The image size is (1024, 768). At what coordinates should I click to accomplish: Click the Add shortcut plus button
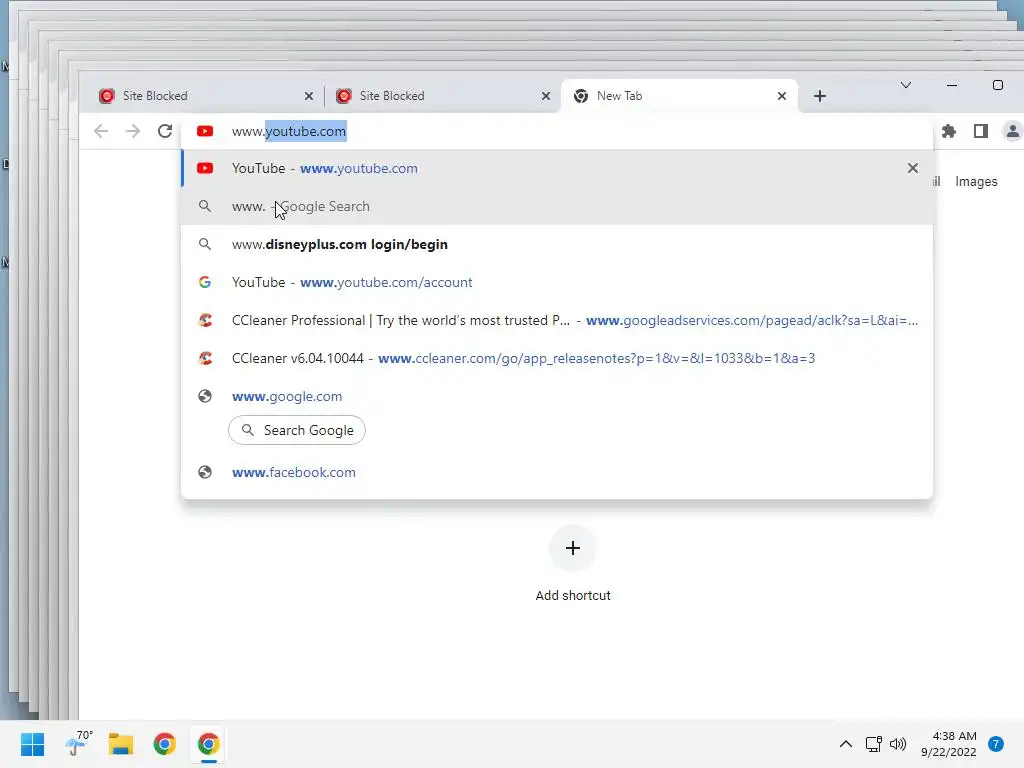pyautogui.click(x=573, y=548)
